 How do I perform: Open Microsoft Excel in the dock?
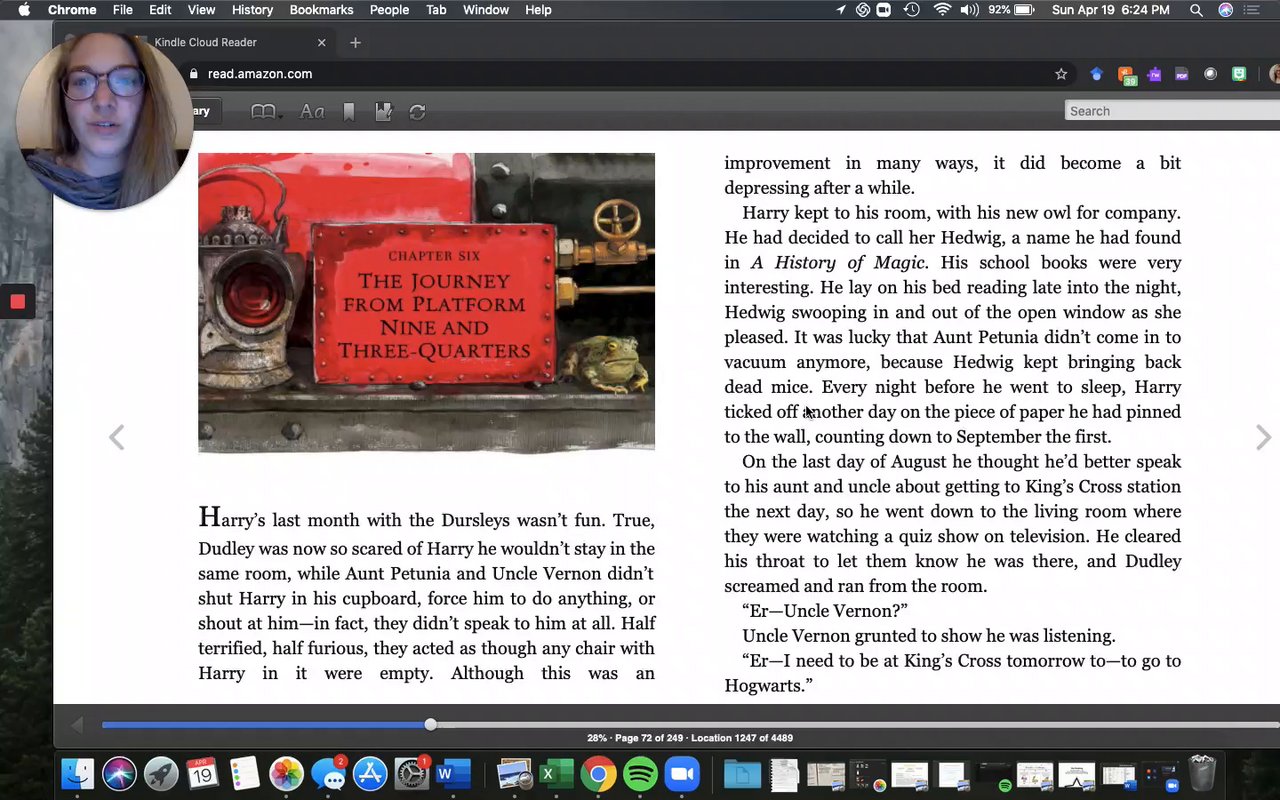coord(557,774)
